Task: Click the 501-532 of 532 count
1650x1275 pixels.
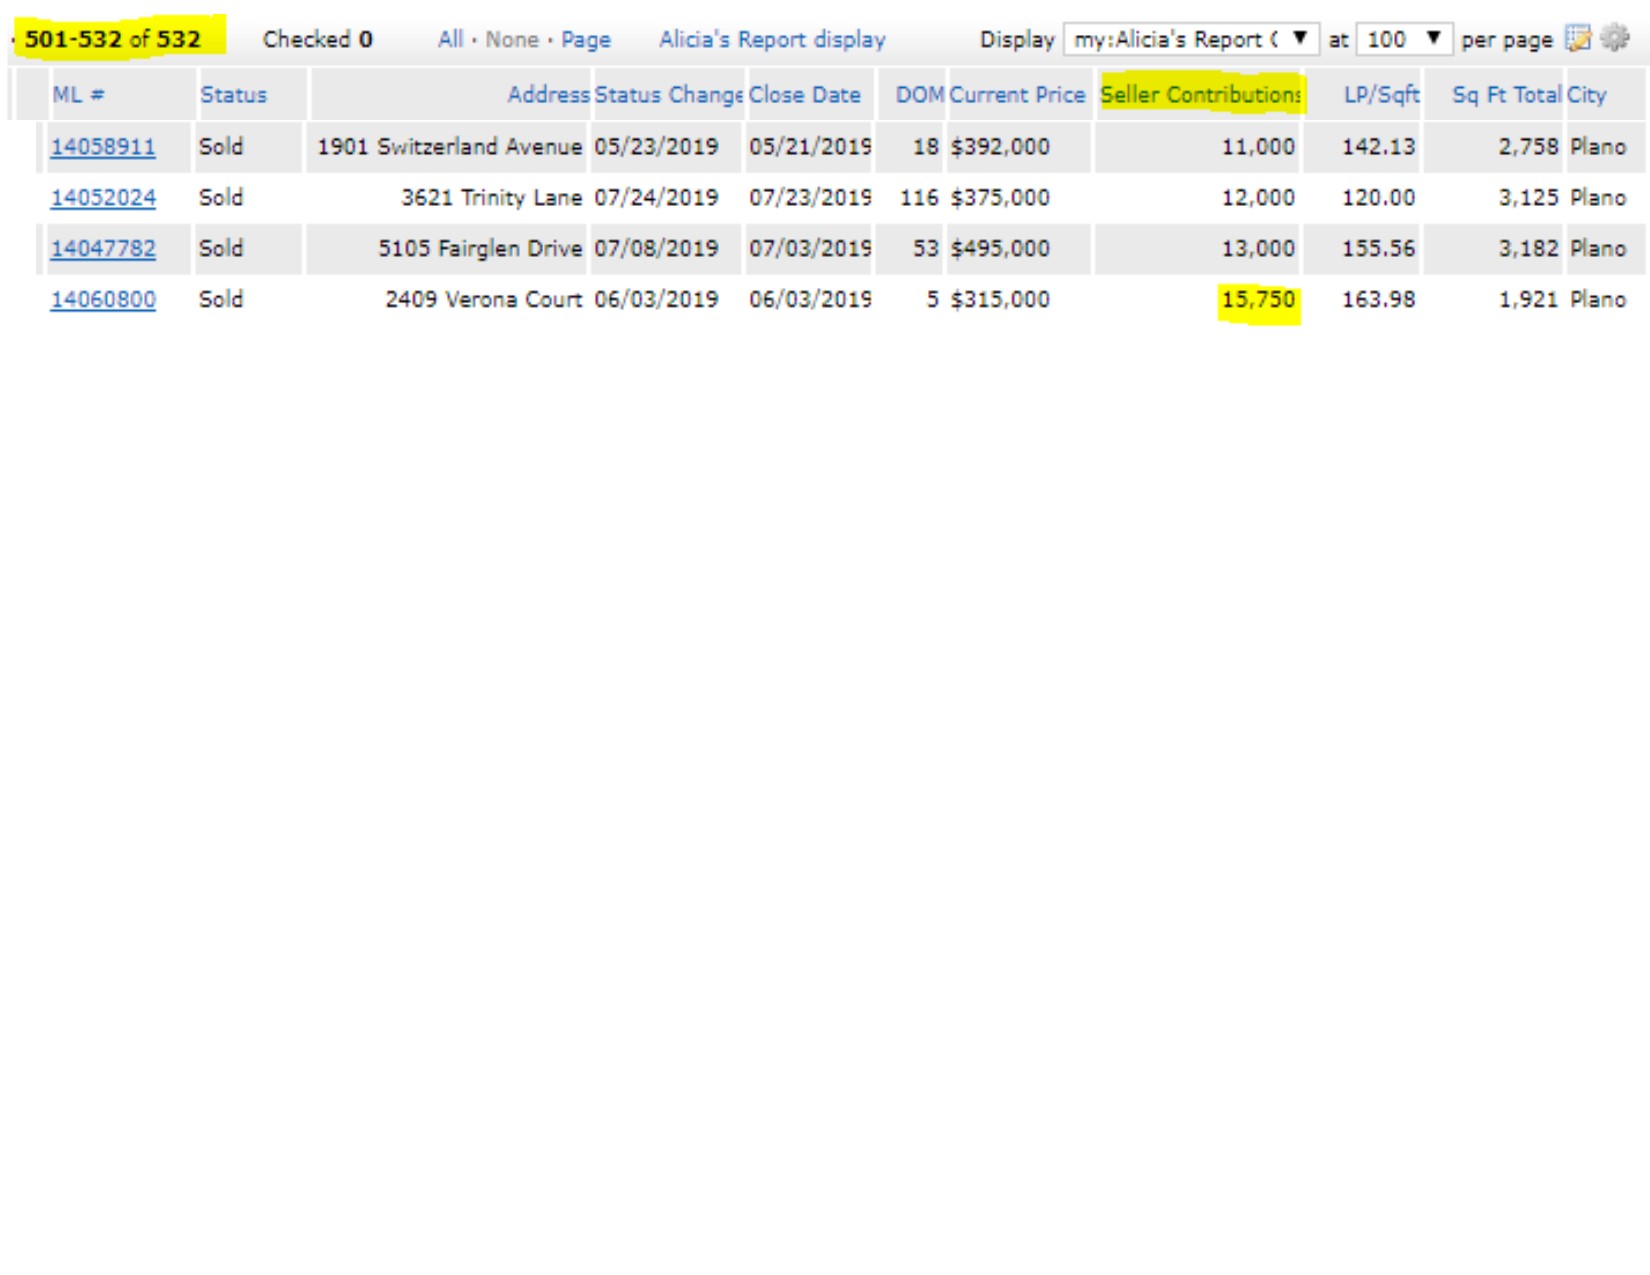Action: coord(113,39)
